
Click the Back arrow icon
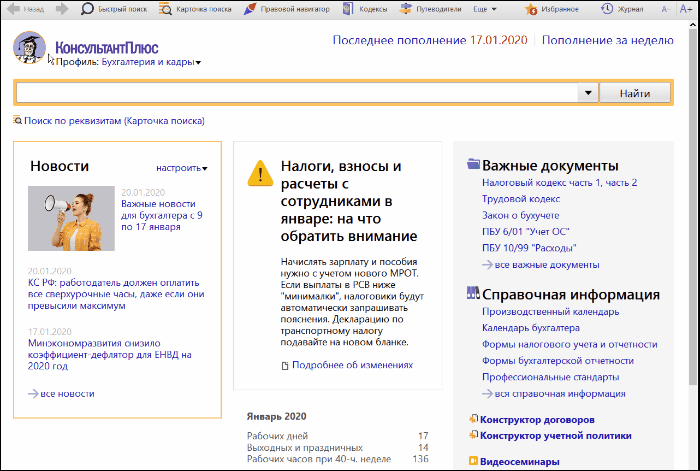click(13, 9)
